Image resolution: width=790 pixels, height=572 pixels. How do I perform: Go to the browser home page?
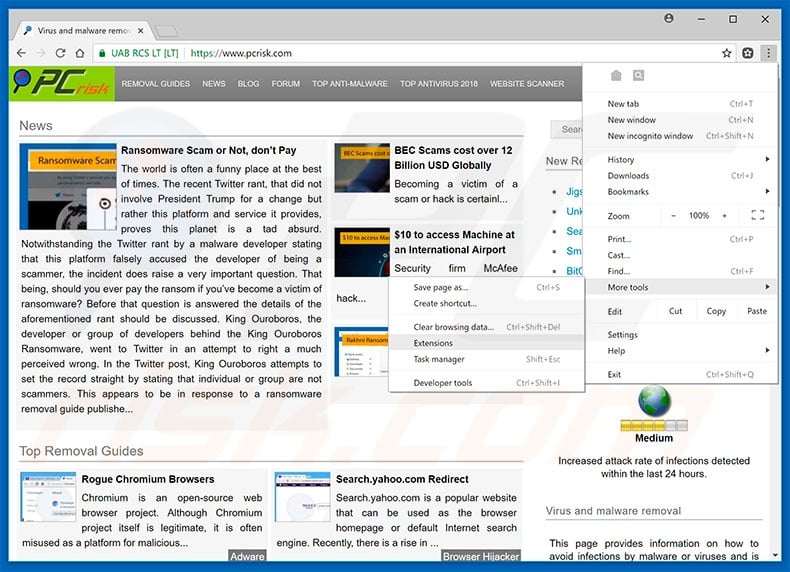point(80,53)
